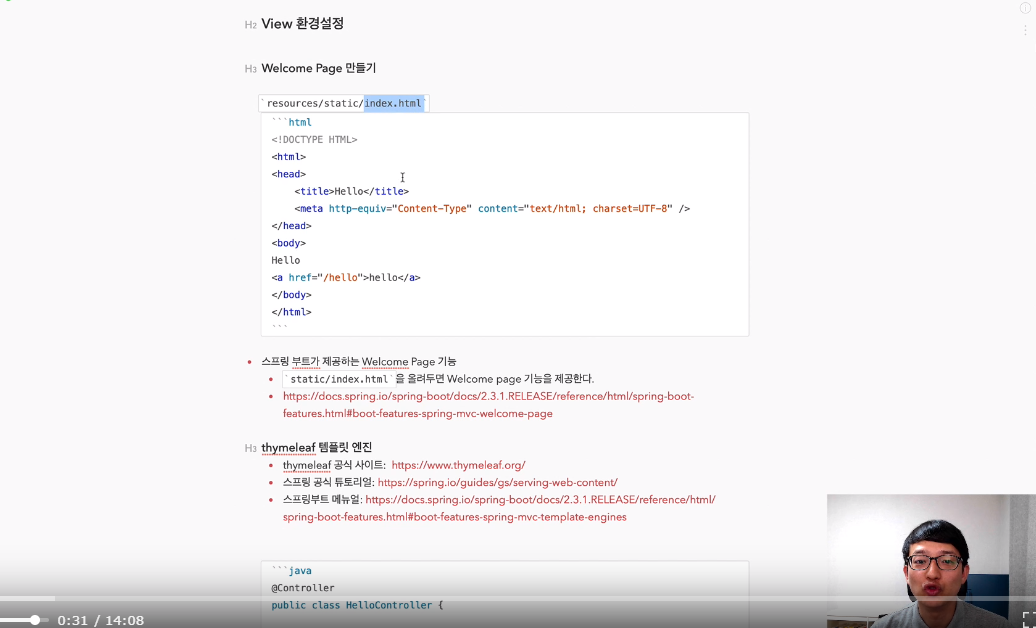Click the <title>Hello</title> line
Screen dimensions: 1036x628
352,191
